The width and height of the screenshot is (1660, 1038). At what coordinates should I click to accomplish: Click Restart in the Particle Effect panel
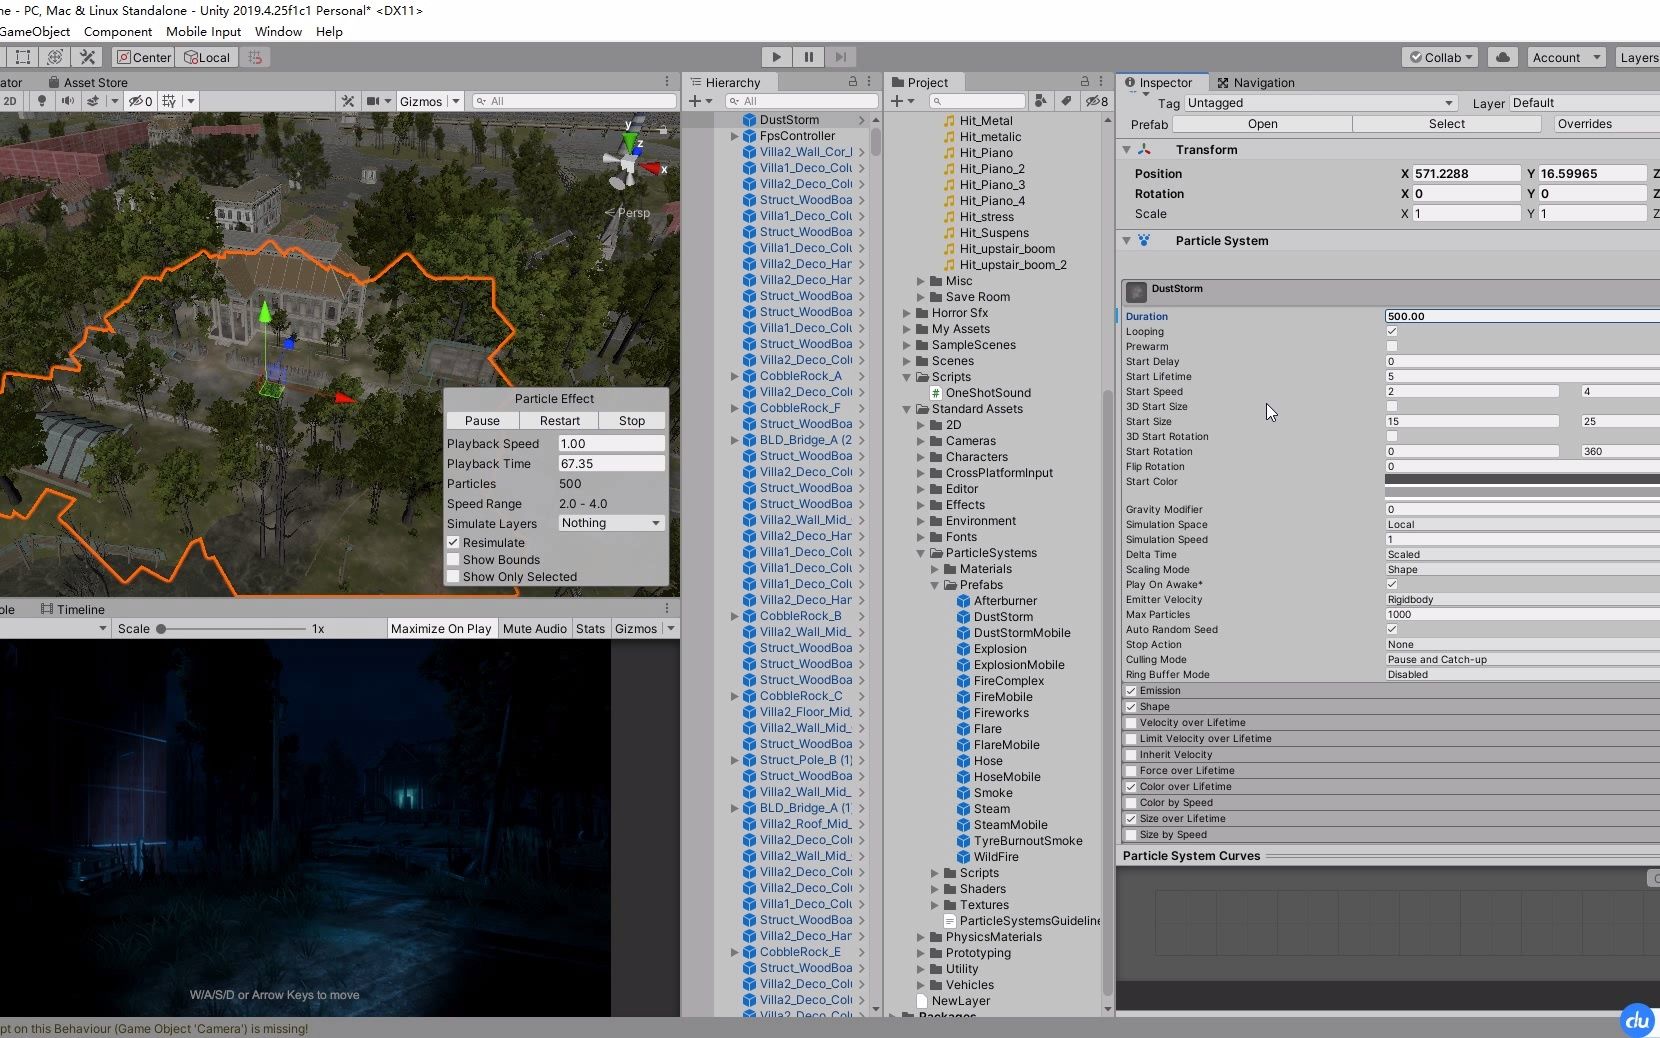click(558, 420)
